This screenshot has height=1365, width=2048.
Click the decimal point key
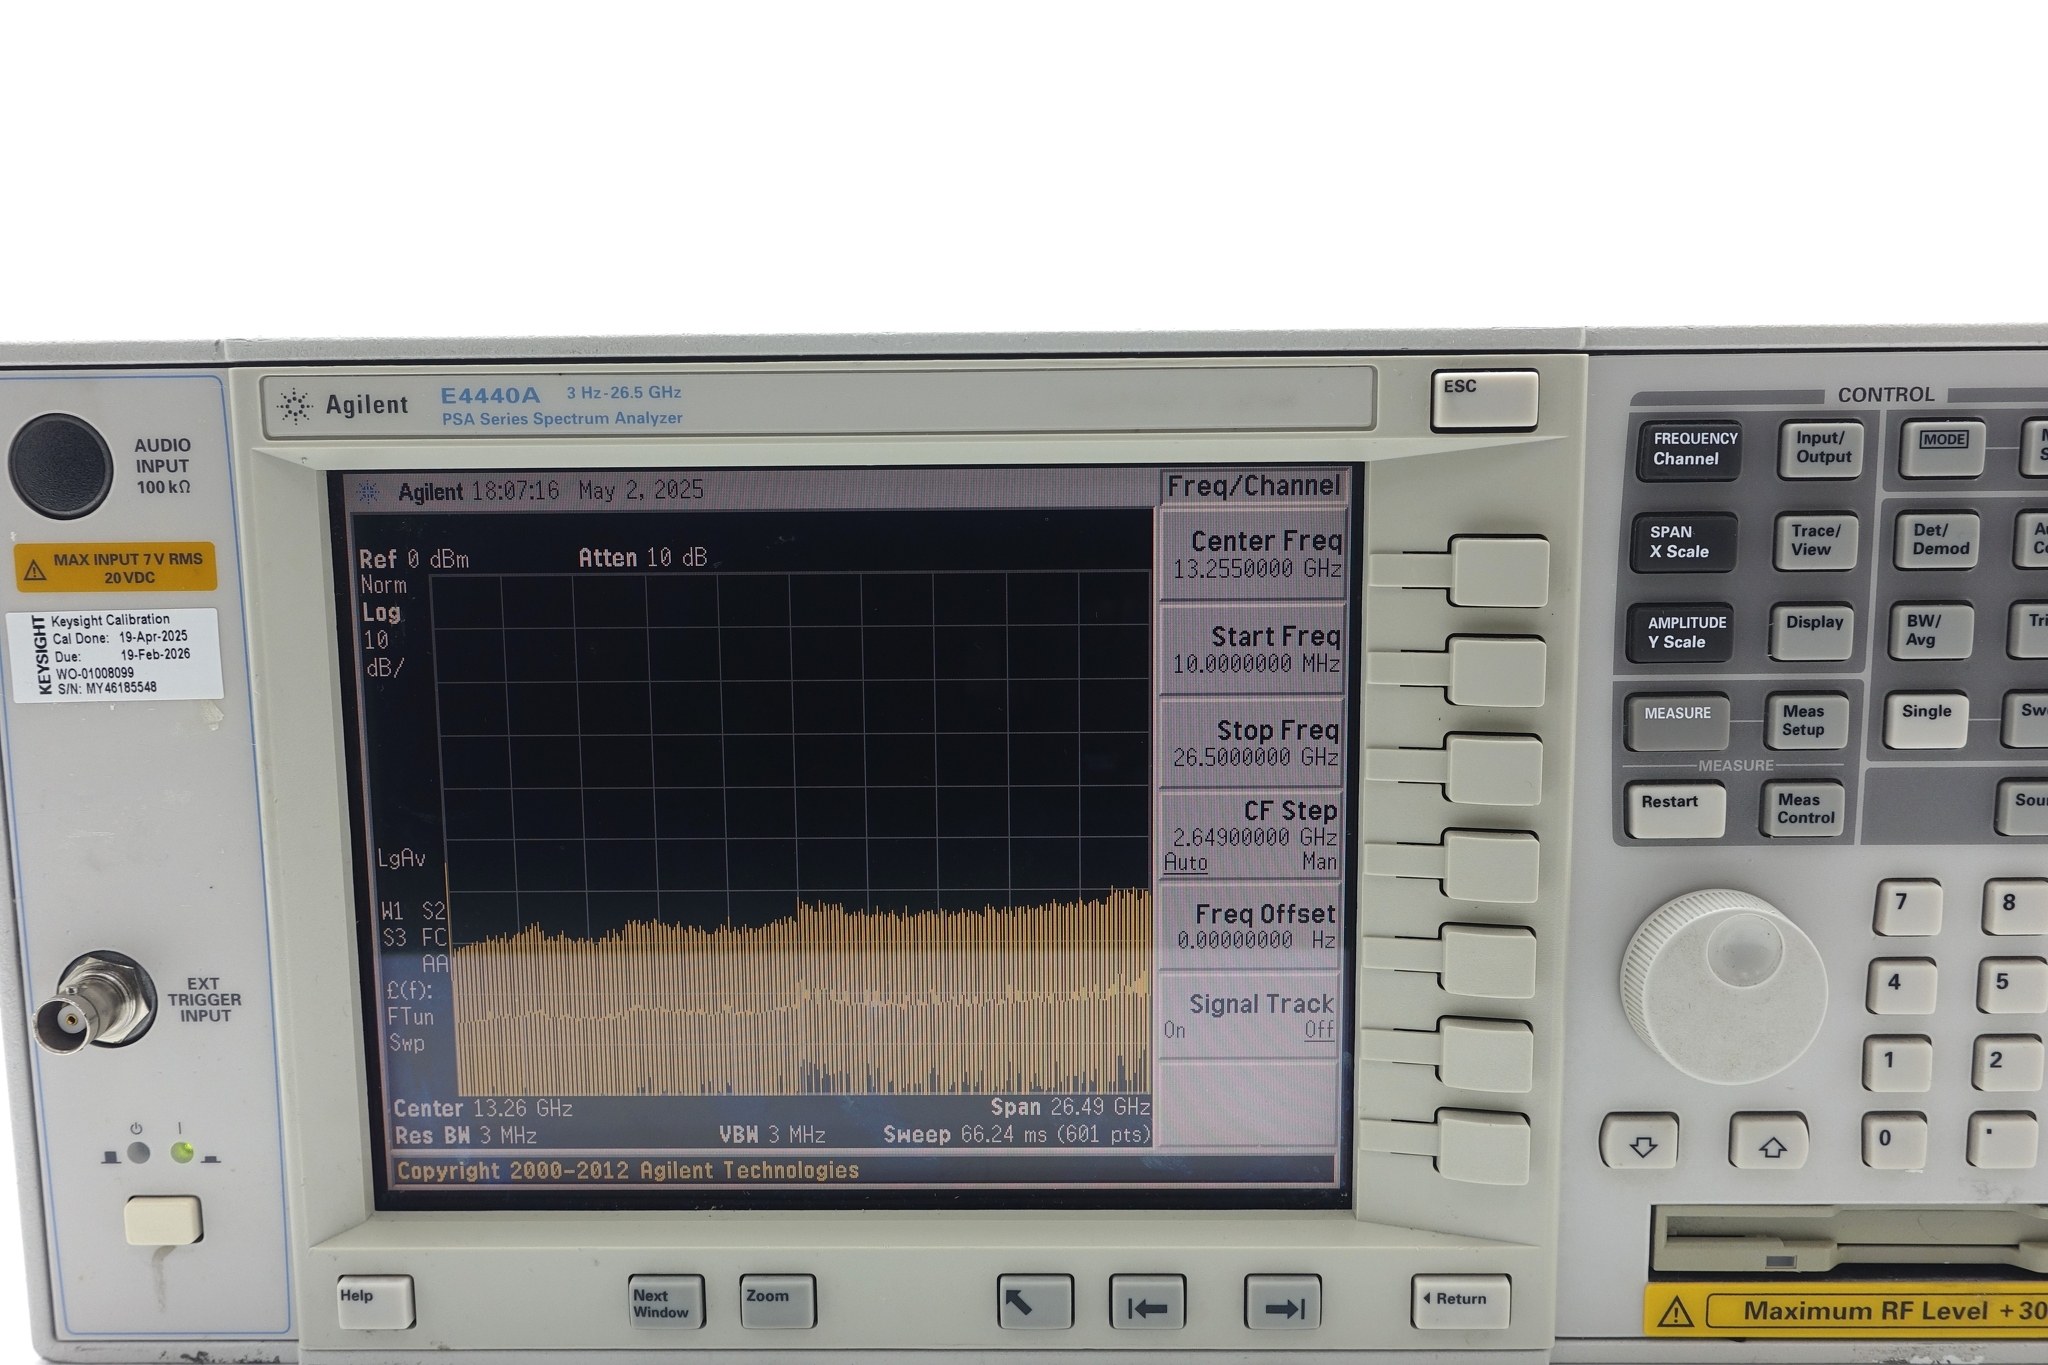(2002, 1140)
